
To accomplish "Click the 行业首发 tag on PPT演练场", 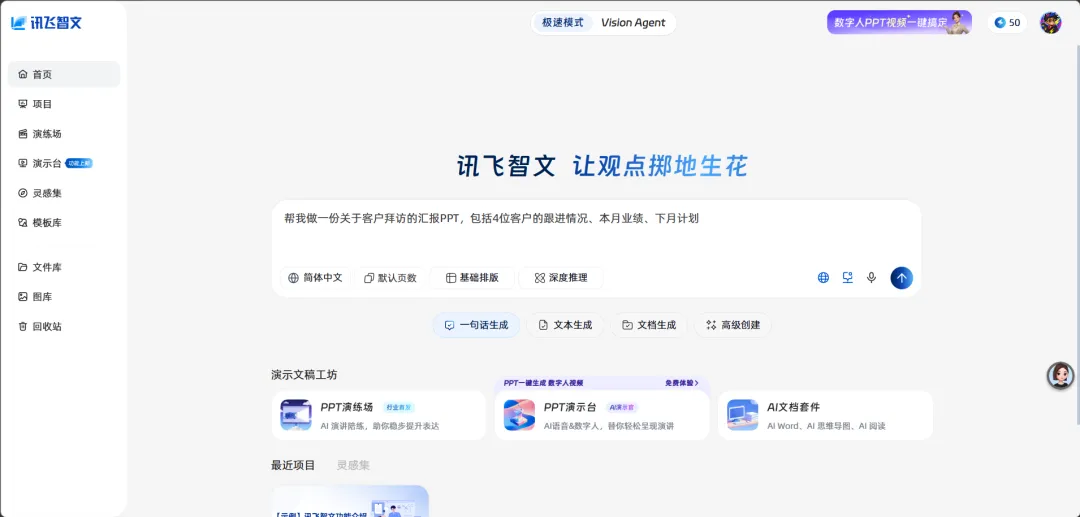I will point(399,408).
